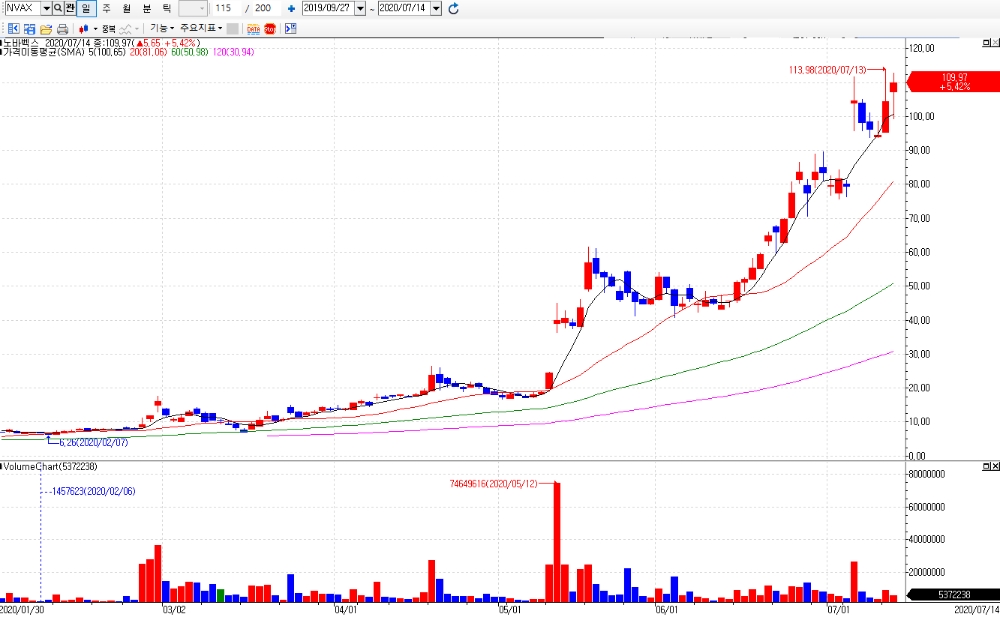Click the blue plus icon next to 200
1000x617 pixels.
point(291,8)
